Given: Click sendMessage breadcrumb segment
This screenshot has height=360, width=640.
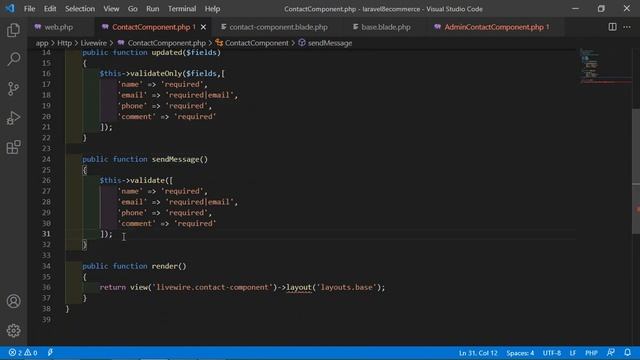Looking at the screenshot, I should coord(325,43).
